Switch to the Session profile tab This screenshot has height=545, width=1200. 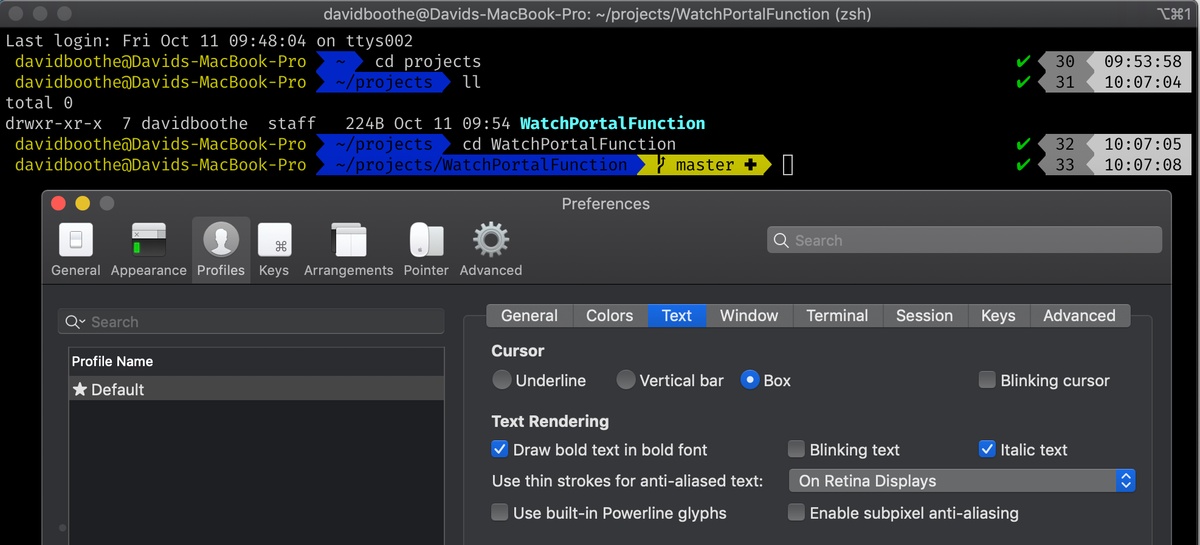click(924, 315)
